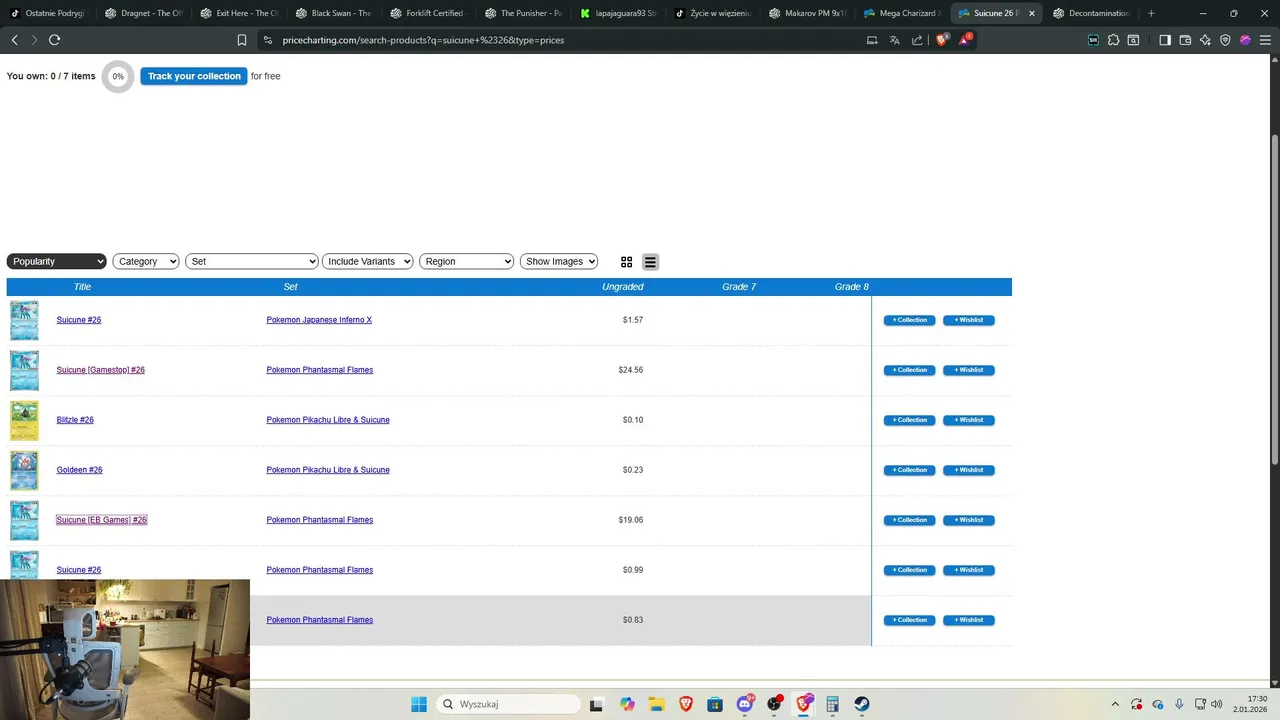
Task: Switch to list view layout
Action: 650,262
